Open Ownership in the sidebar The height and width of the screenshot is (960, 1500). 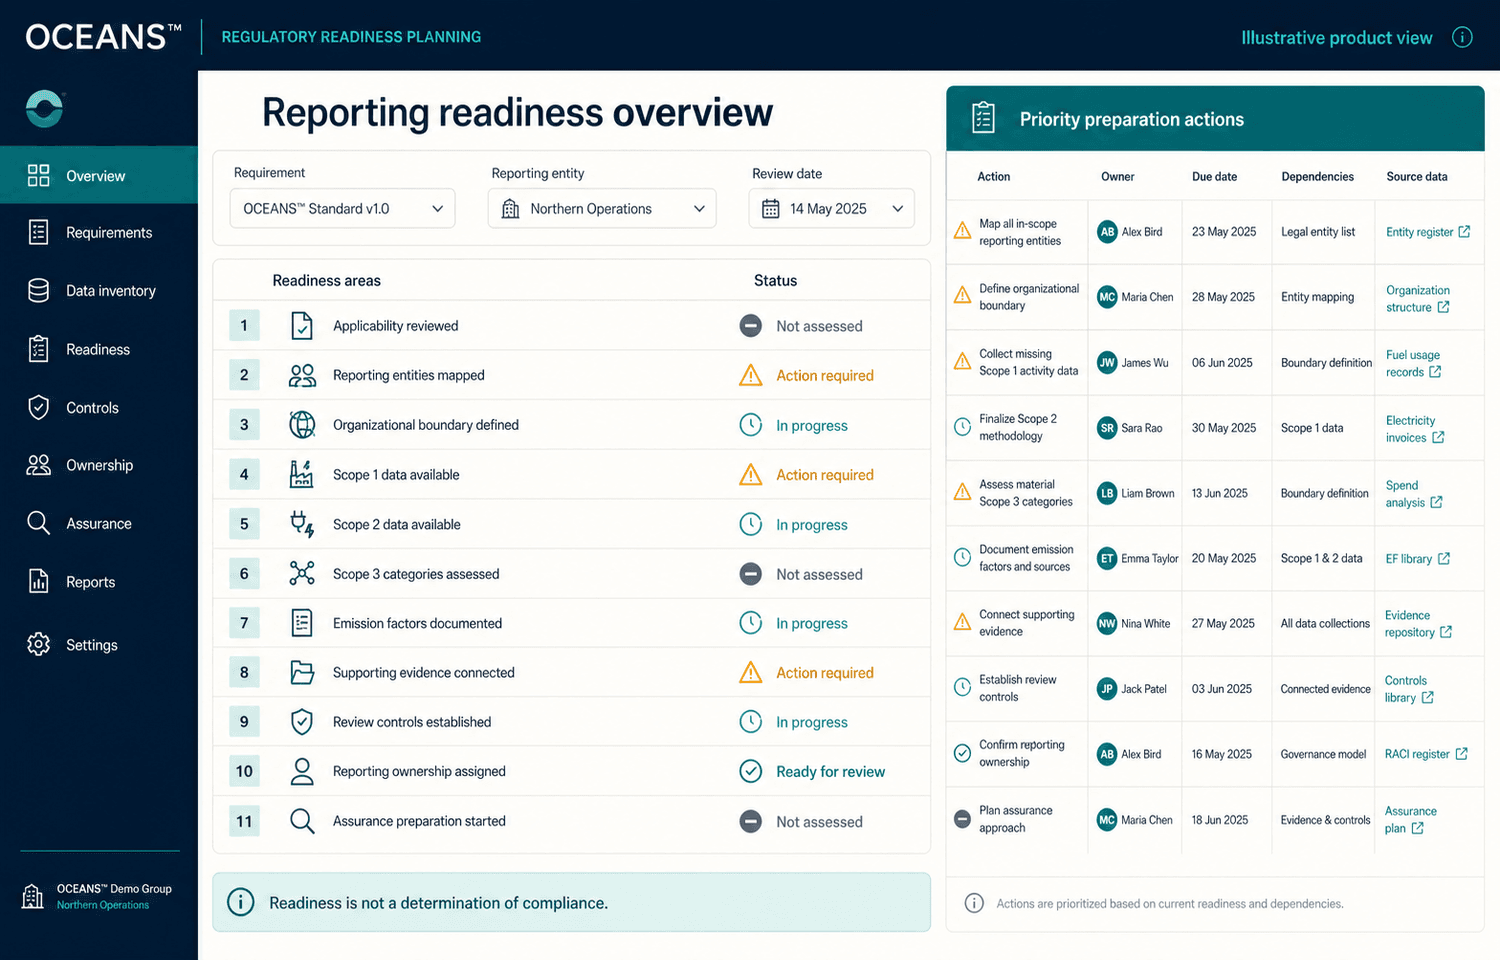point(99,465)
